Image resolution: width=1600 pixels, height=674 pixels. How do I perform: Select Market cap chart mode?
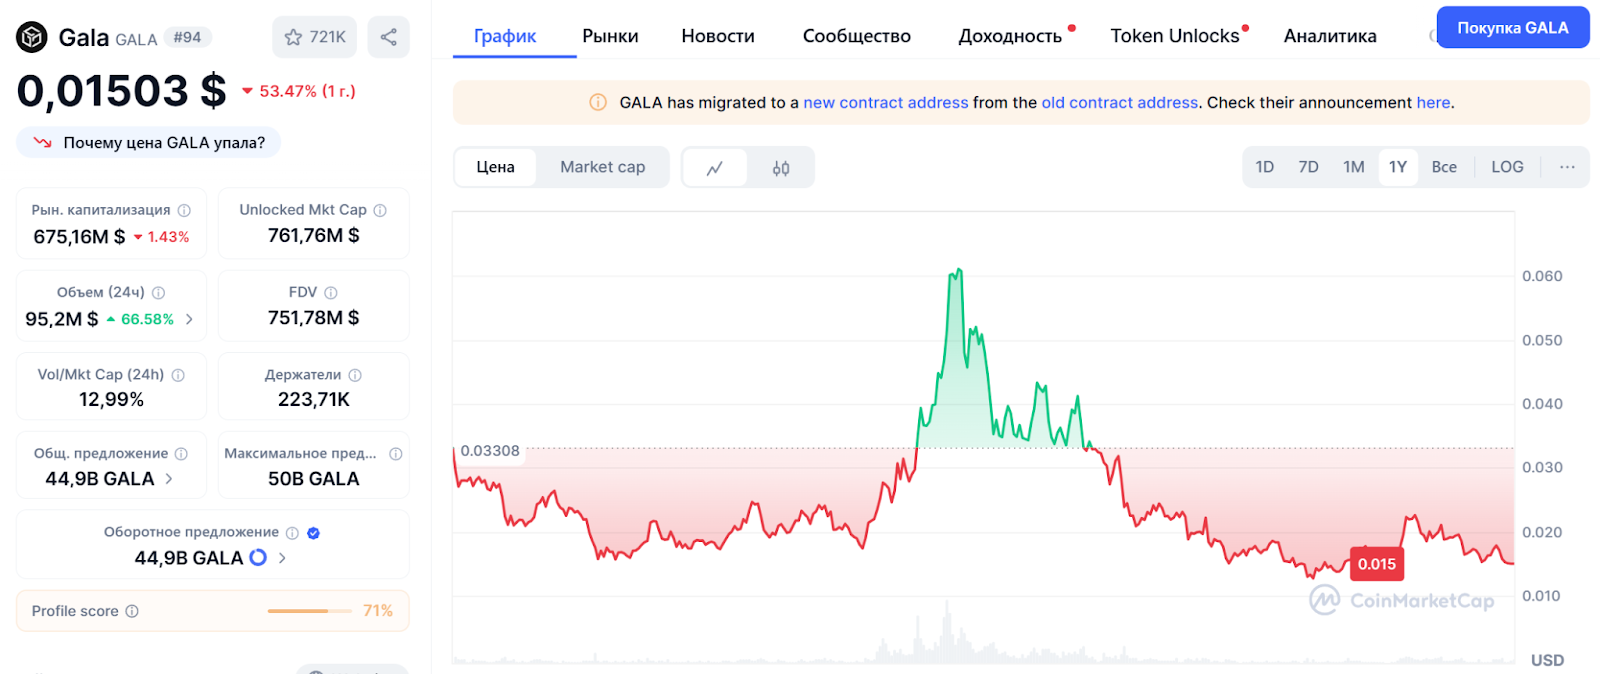pyautogui.click(x=603, y=167)
